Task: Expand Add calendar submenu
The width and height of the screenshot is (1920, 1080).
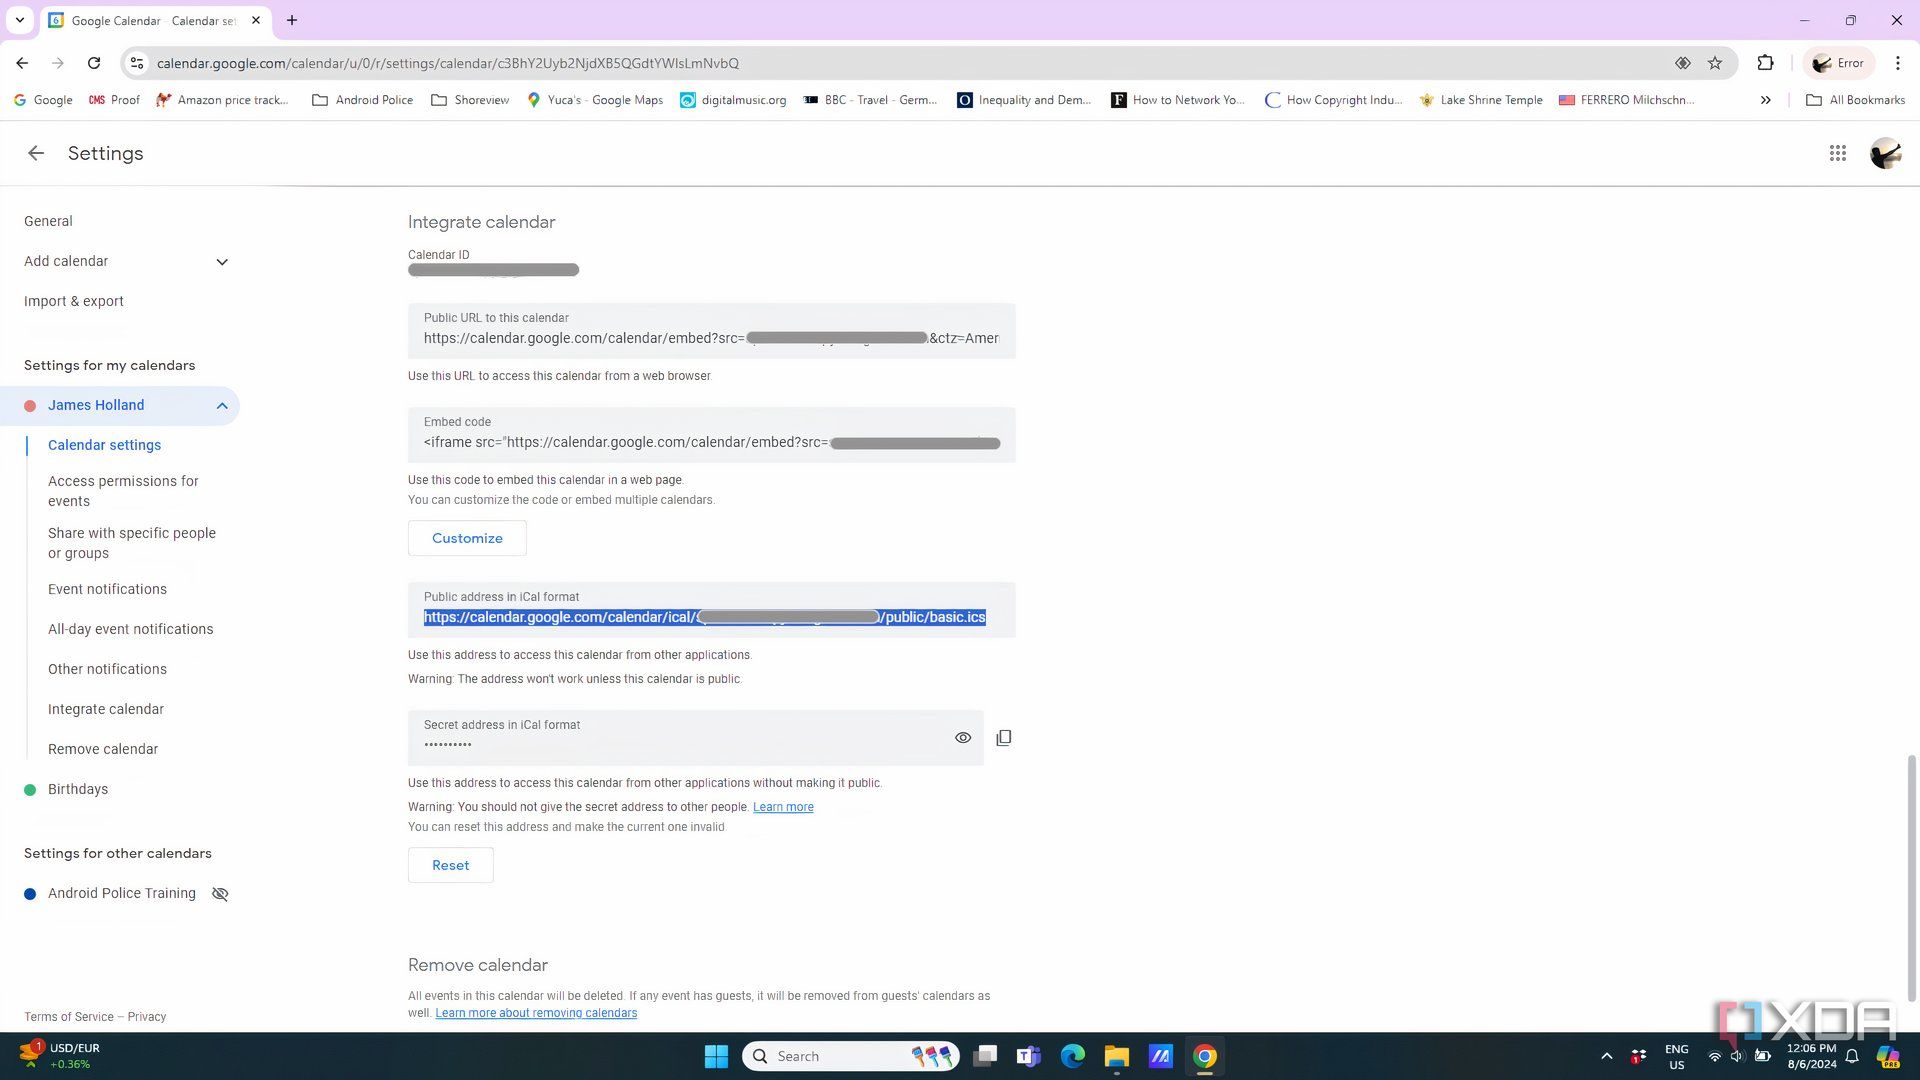Action: [222, 262]
